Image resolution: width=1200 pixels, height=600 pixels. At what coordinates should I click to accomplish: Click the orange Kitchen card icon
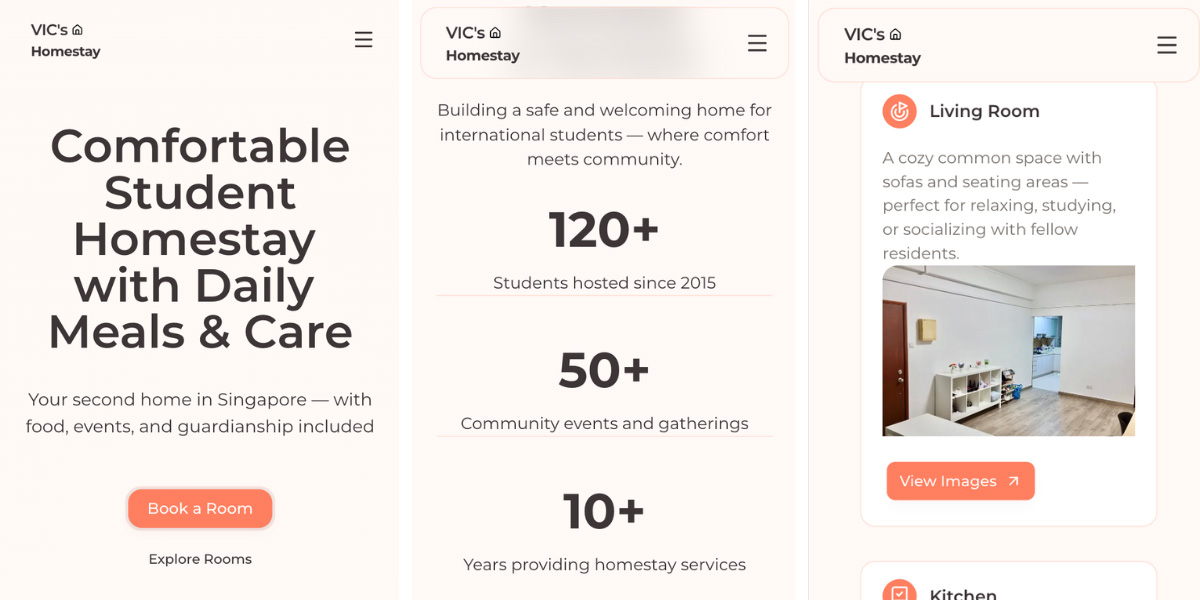coord(899,592)
